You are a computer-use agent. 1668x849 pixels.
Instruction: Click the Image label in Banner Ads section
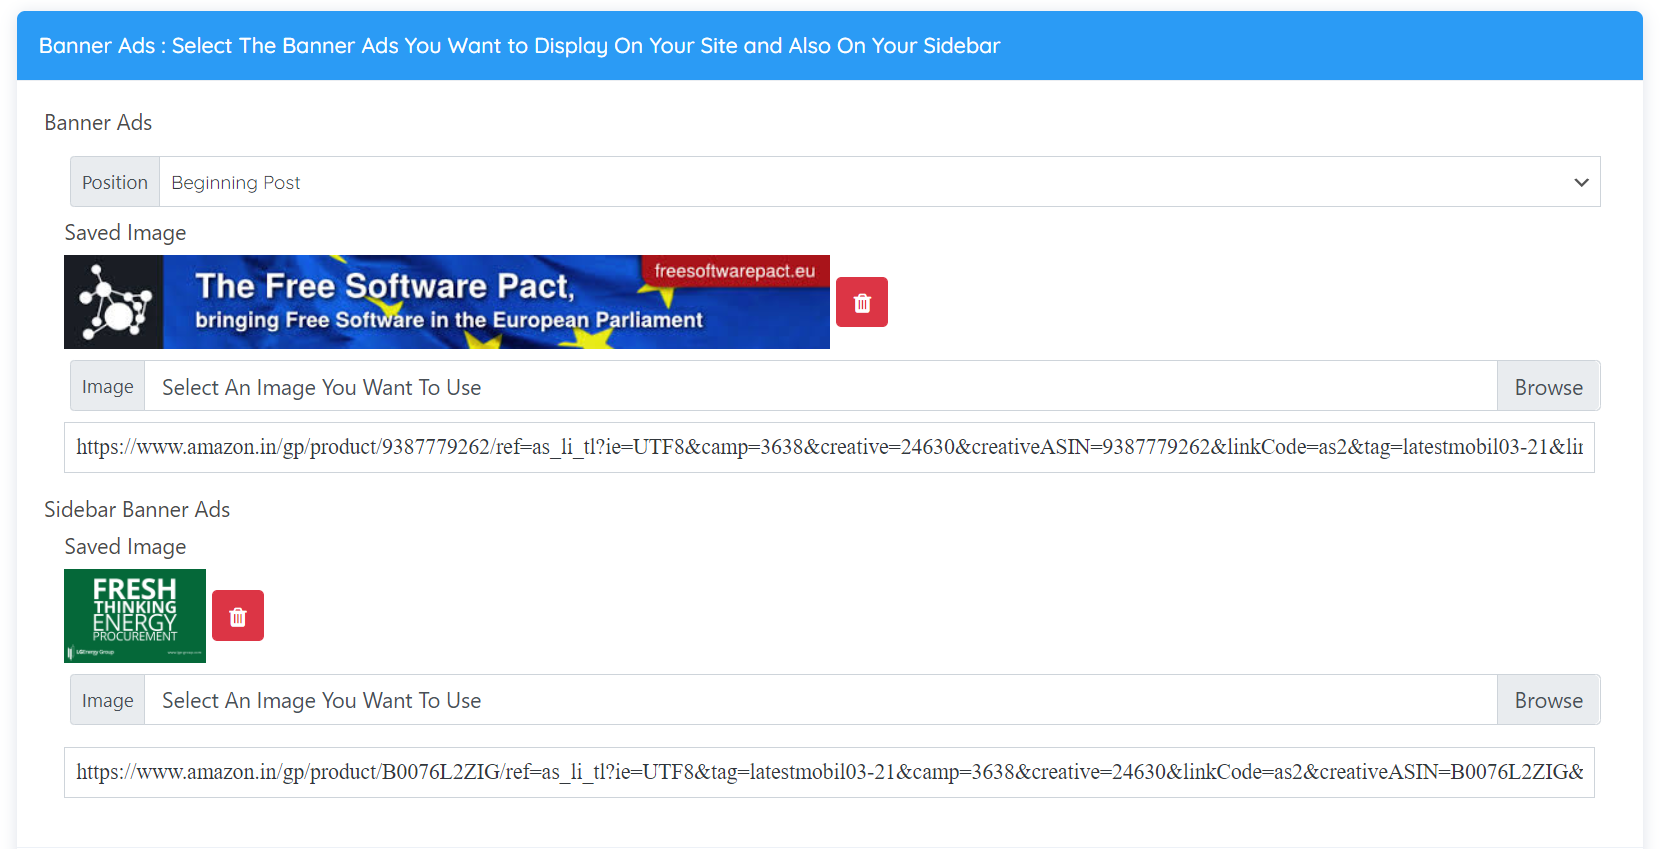click(x=108, y=387)
